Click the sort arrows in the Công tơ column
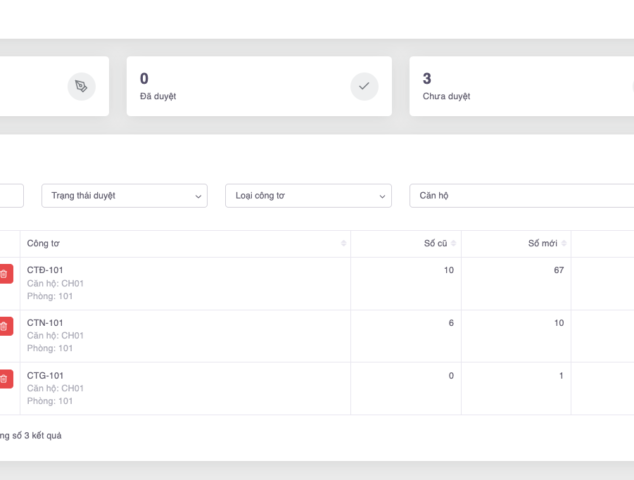Image resolution: width=634 pixels, height=480 pixels. [x=343, y=244]
